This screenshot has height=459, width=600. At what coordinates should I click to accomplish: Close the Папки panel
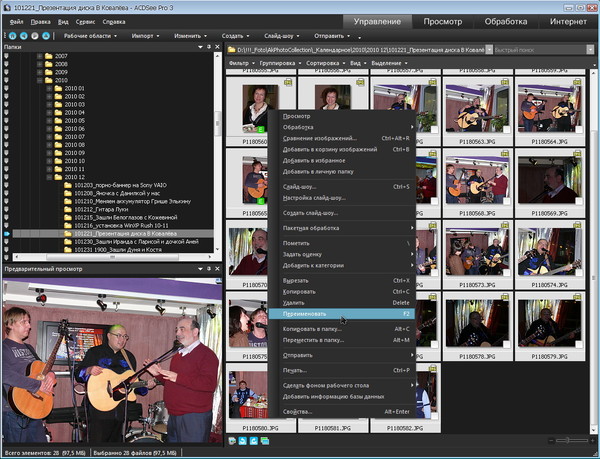[x=217, y=47]
